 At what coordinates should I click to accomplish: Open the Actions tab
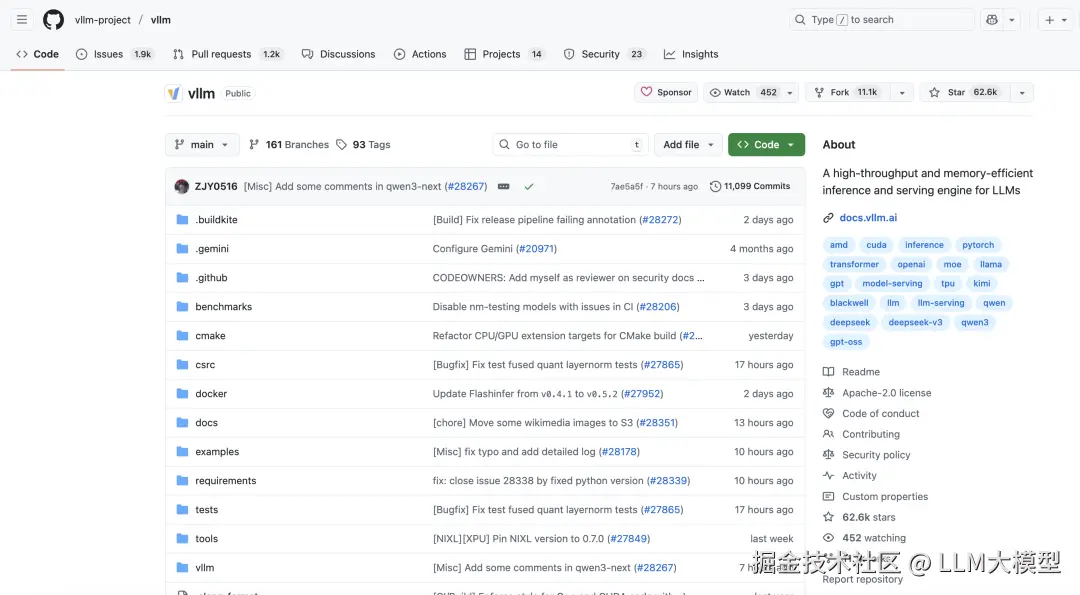(x=420, y=54)
